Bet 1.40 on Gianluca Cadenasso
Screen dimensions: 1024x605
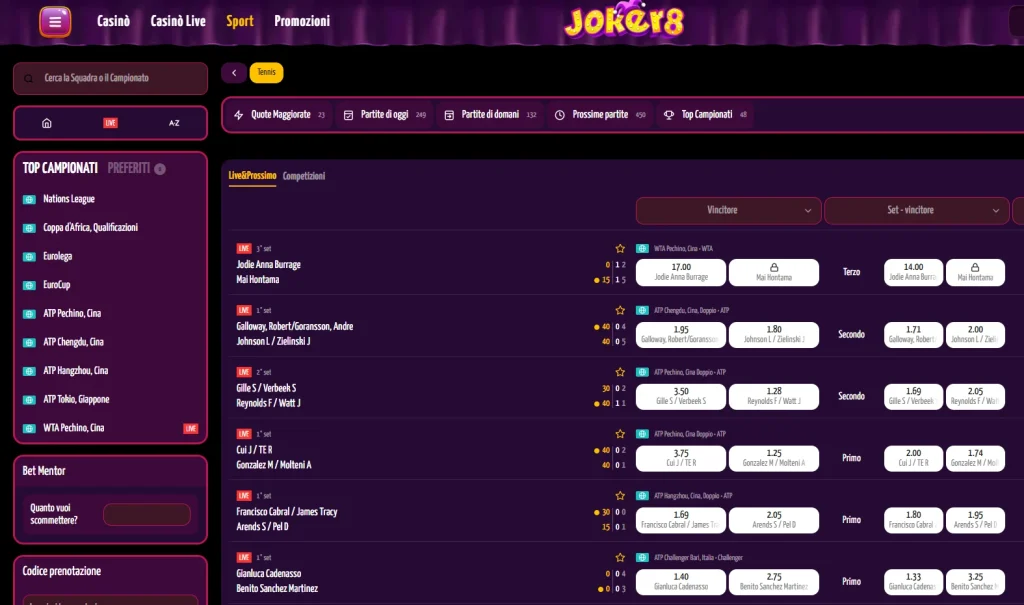(680, 581)
